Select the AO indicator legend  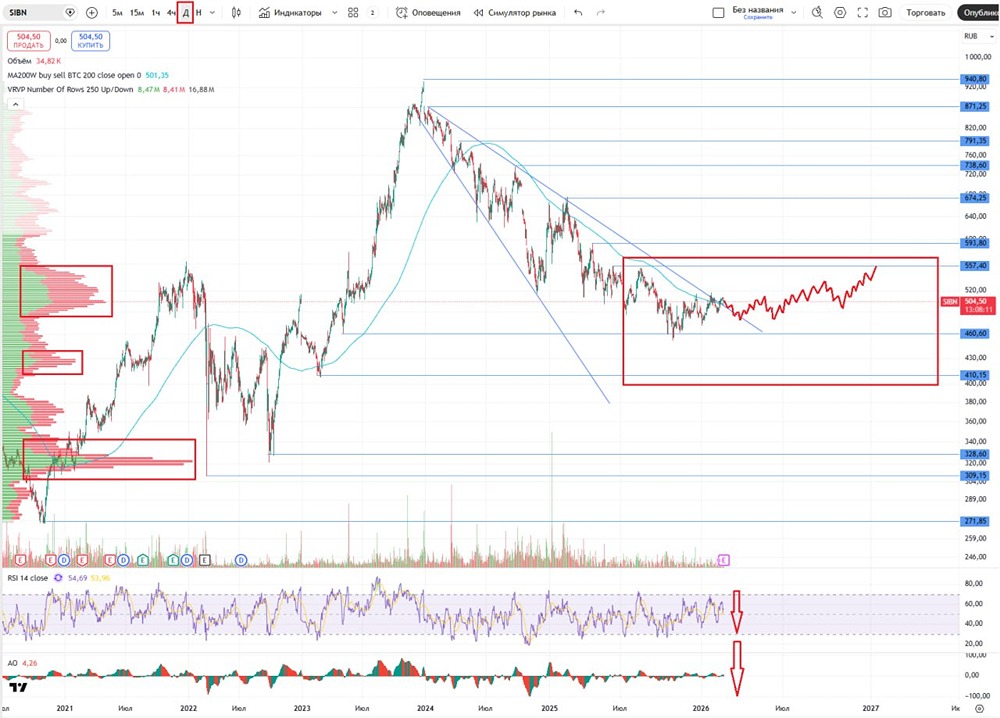tap(12, 663)
